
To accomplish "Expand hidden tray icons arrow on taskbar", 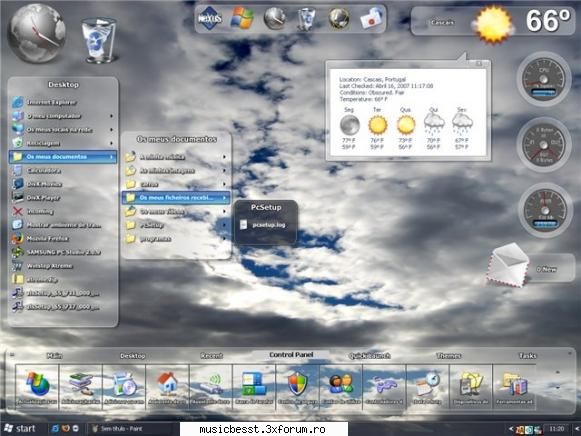I will point(511,429).
